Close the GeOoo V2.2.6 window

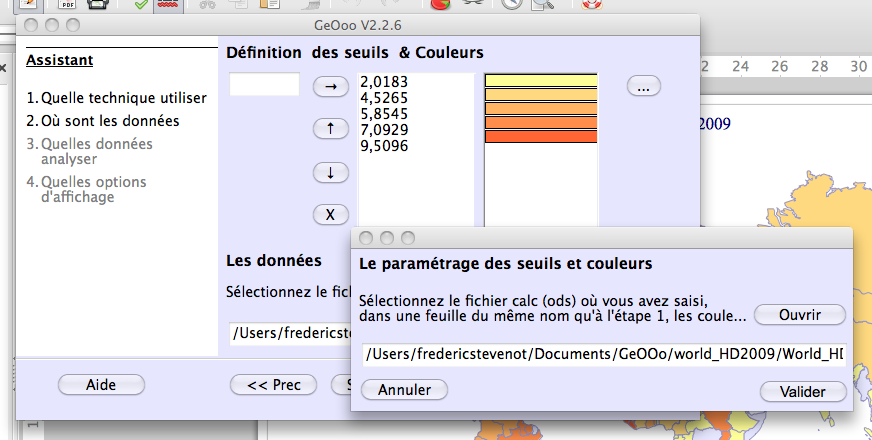(x=31, y=25)
